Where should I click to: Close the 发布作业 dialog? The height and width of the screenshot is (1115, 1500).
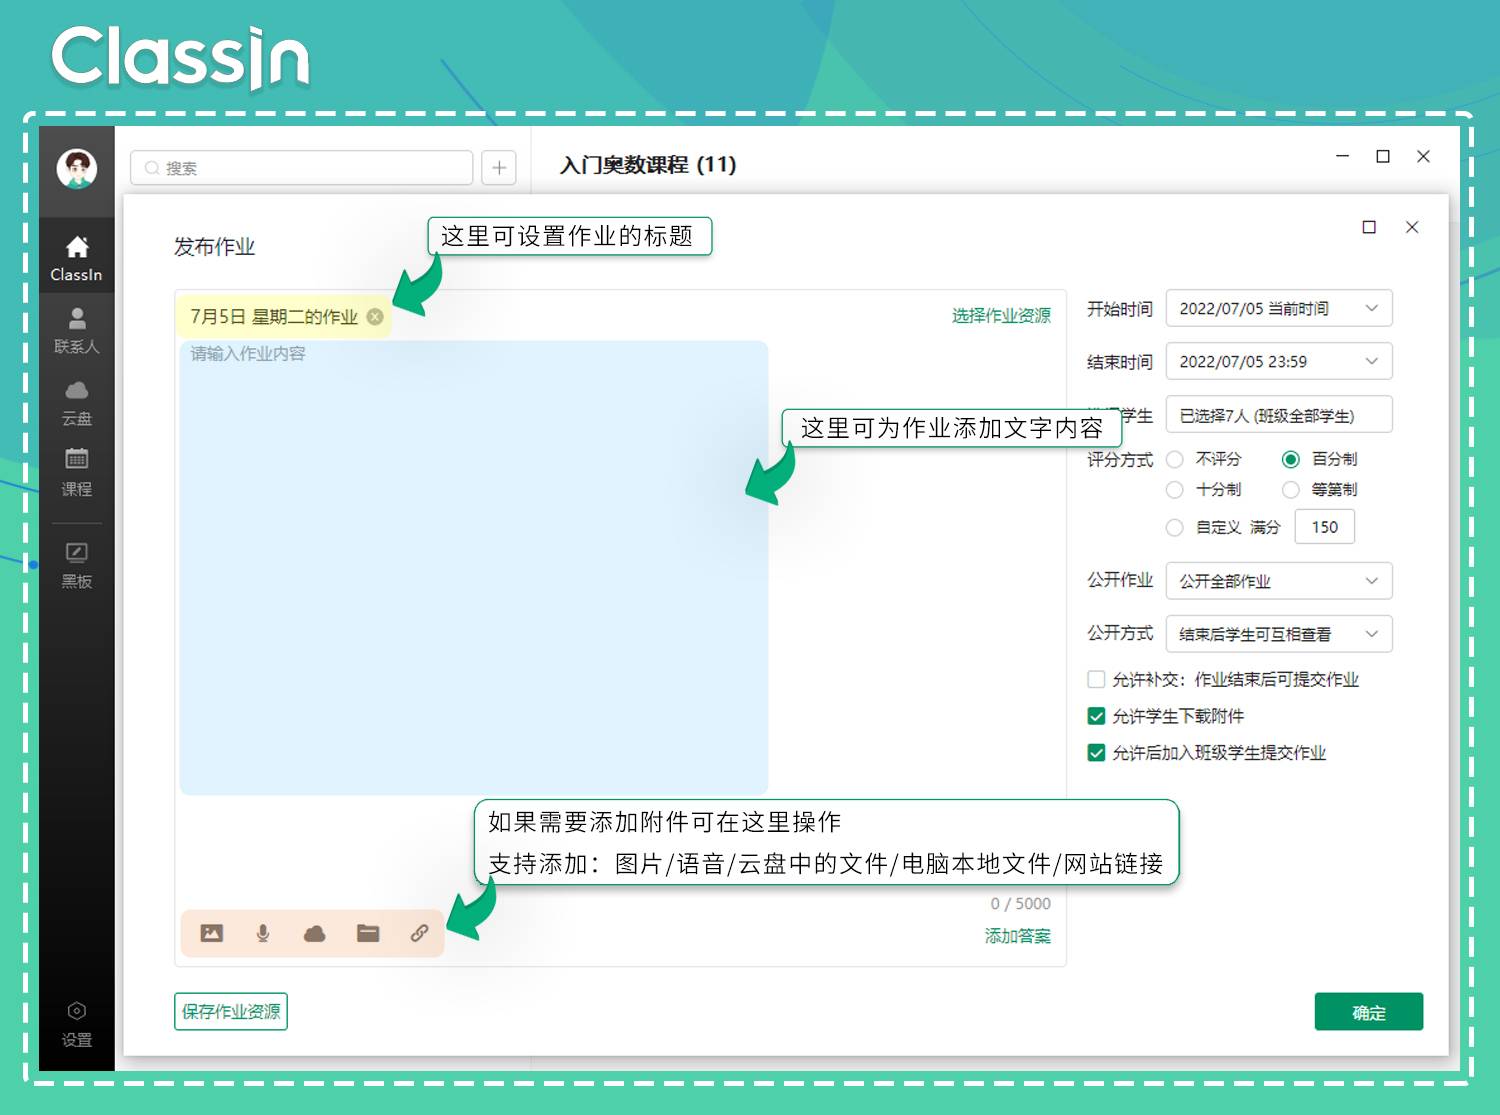1412,227
